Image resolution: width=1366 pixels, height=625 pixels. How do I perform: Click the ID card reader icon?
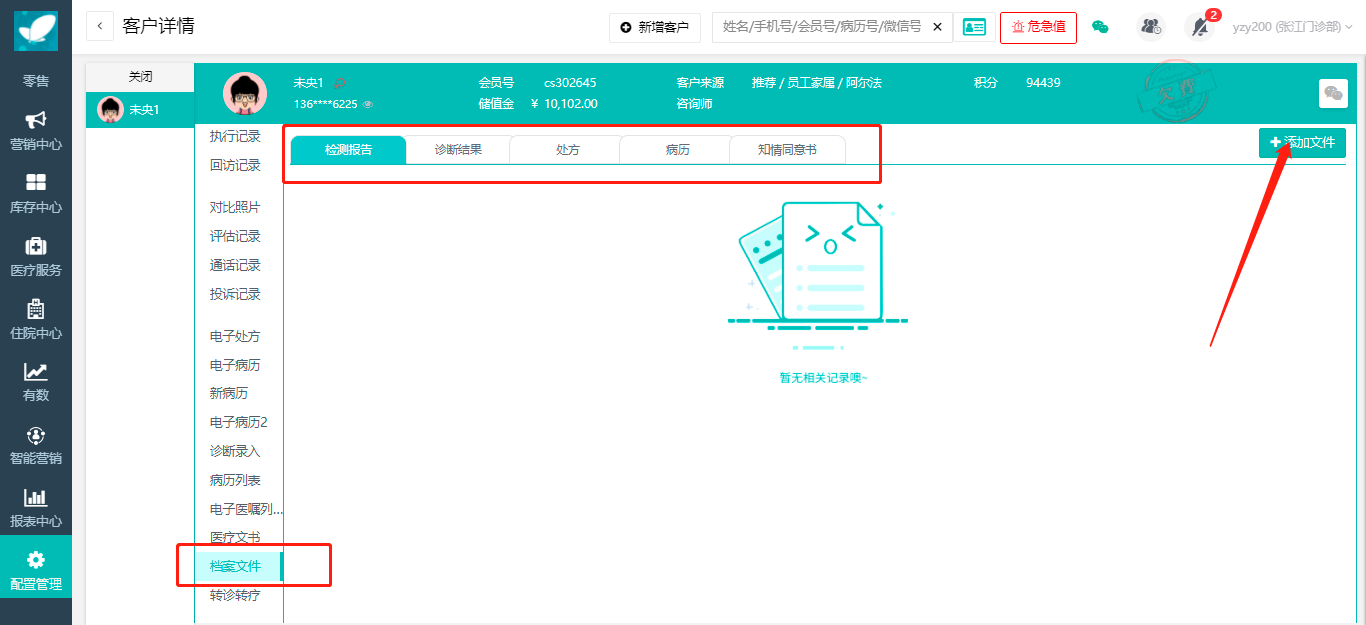click(x=974, y=27)
